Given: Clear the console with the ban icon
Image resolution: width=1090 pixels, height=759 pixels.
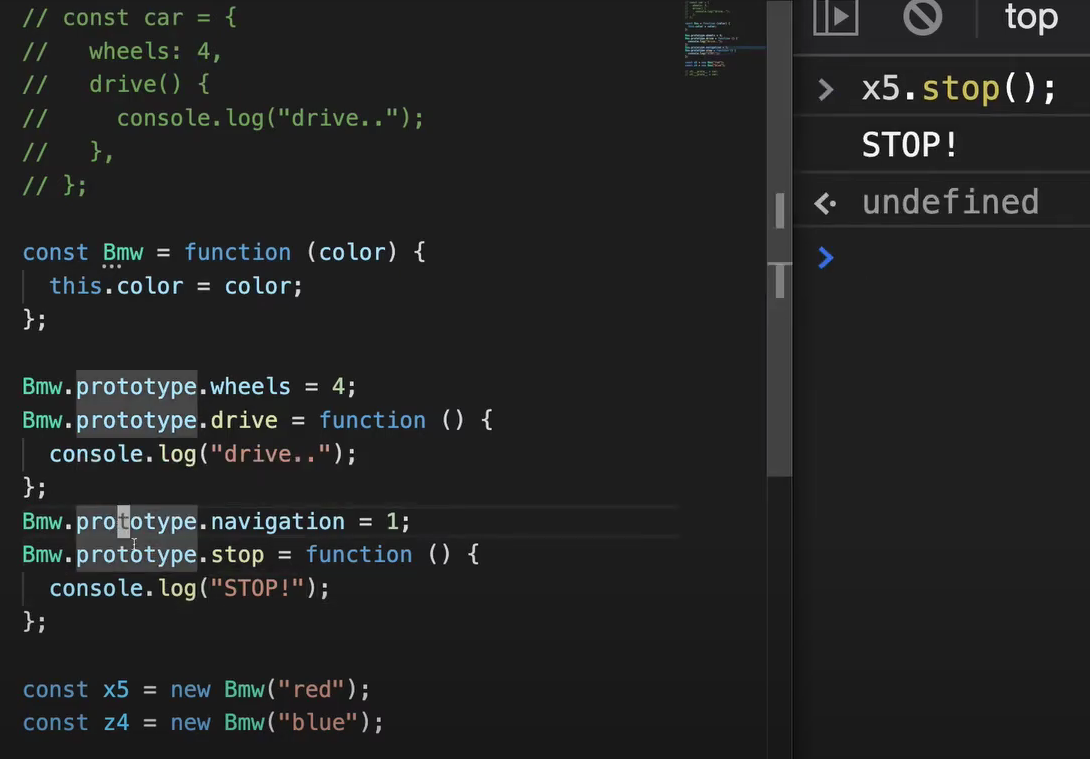Looking at the screenshot, I should [922, 17].
